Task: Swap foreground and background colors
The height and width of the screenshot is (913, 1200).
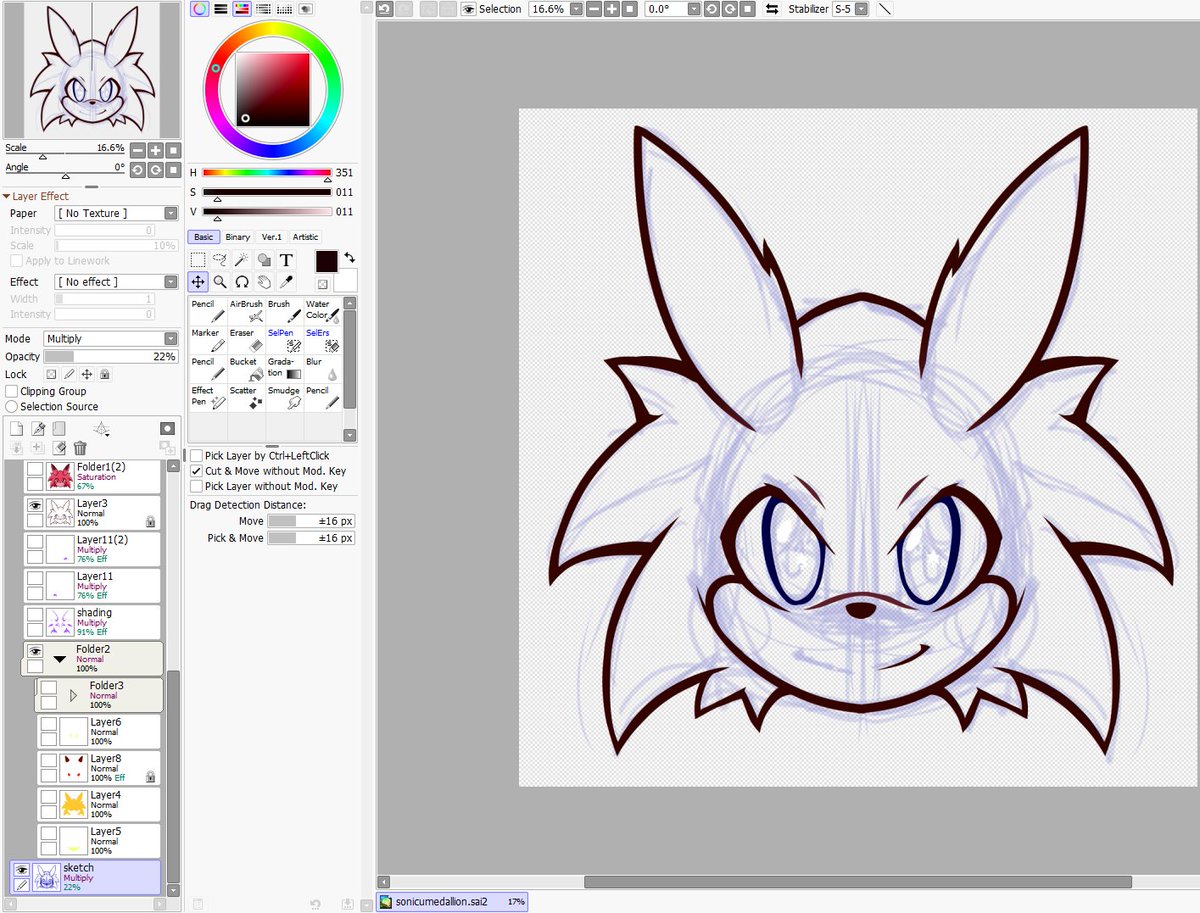Action: tap(349, 258)
